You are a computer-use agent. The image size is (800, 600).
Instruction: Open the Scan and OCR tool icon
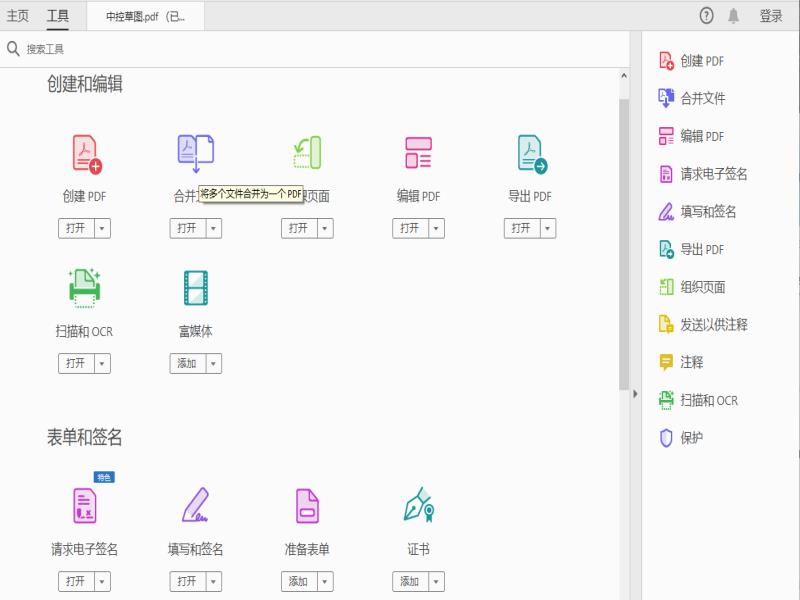[x=85, y=288]
